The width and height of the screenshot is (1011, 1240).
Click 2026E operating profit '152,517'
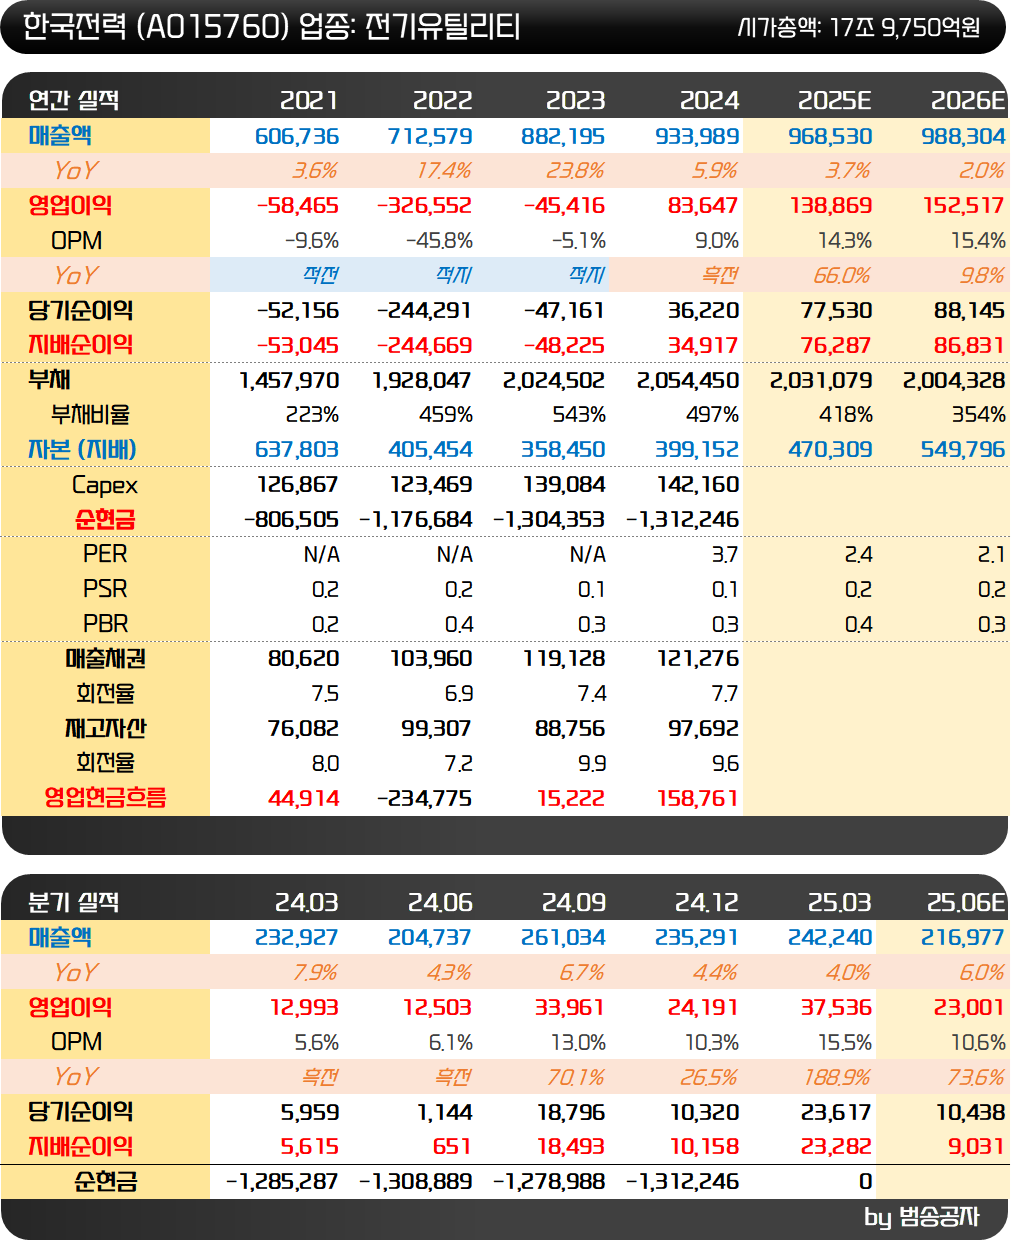(964, 206)
